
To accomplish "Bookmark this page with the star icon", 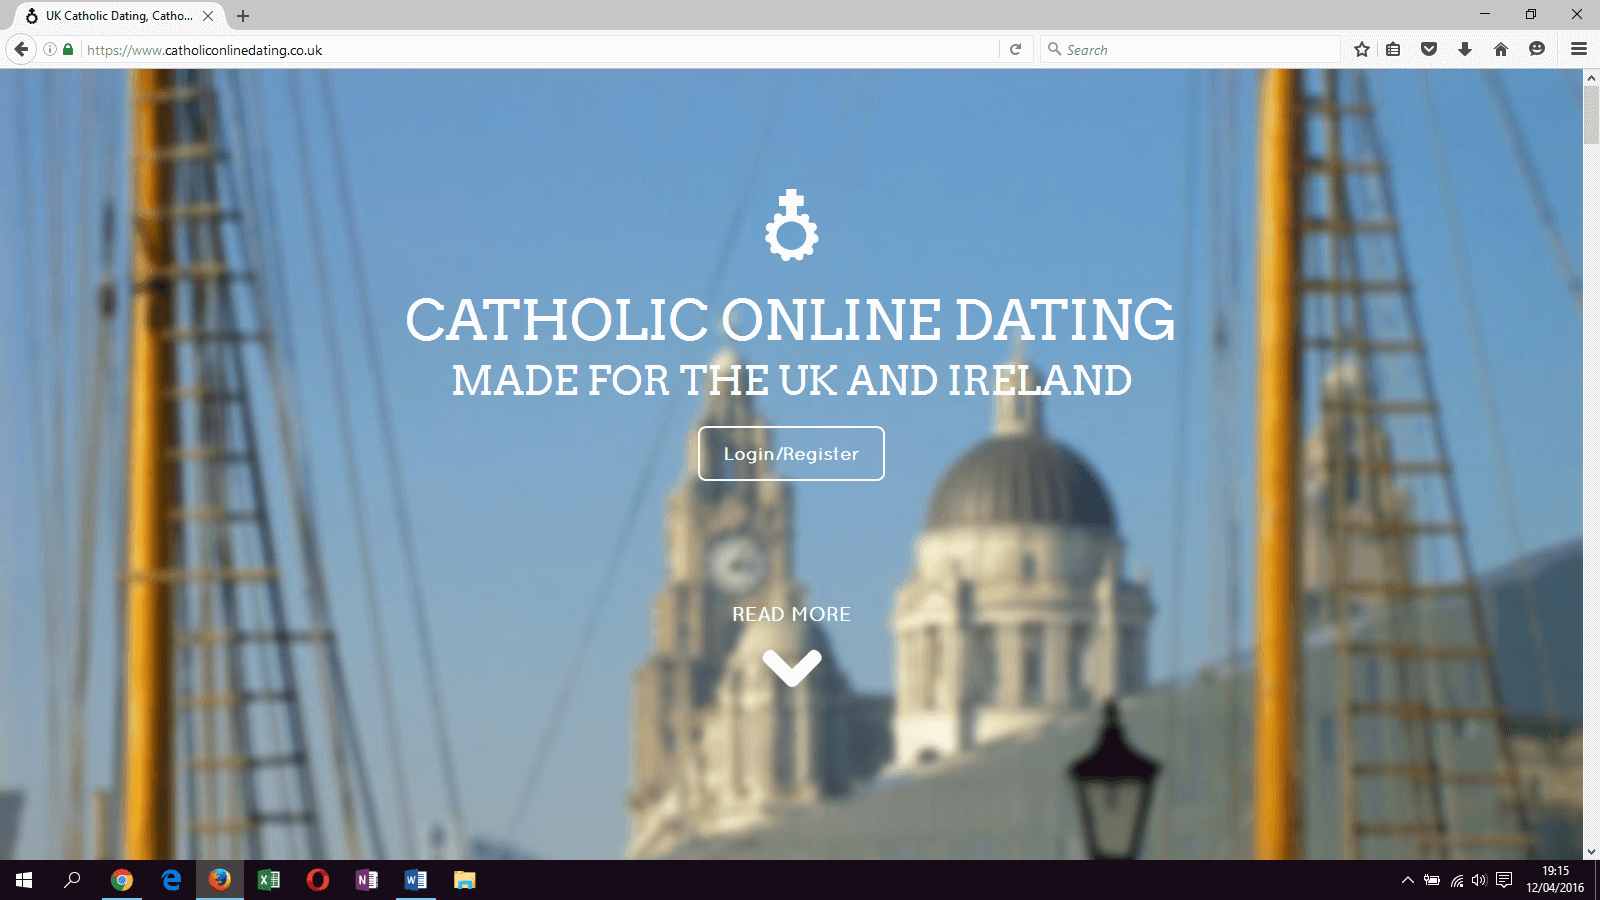I will pyautogui.click(x=1361, y=49).
